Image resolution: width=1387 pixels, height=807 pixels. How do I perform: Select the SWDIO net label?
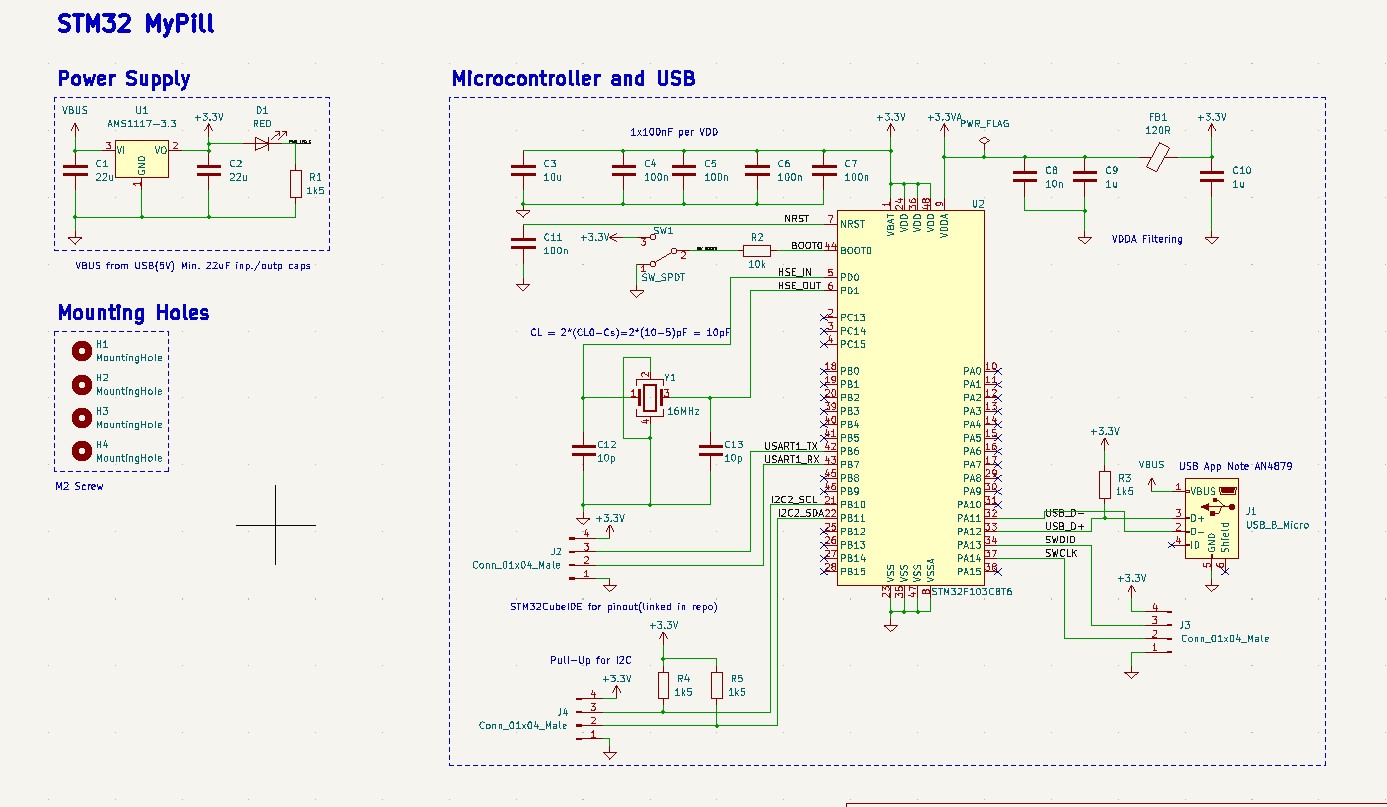[x=1060, y=540]
